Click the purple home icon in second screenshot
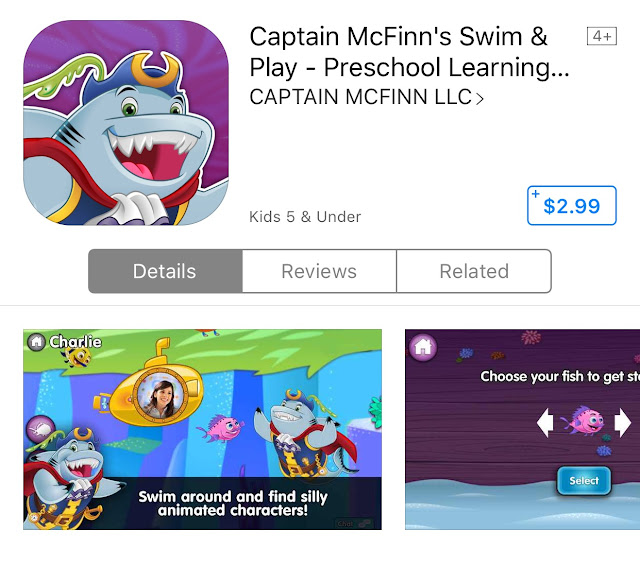This screenshot has width=640, height=565. [423, 347]
